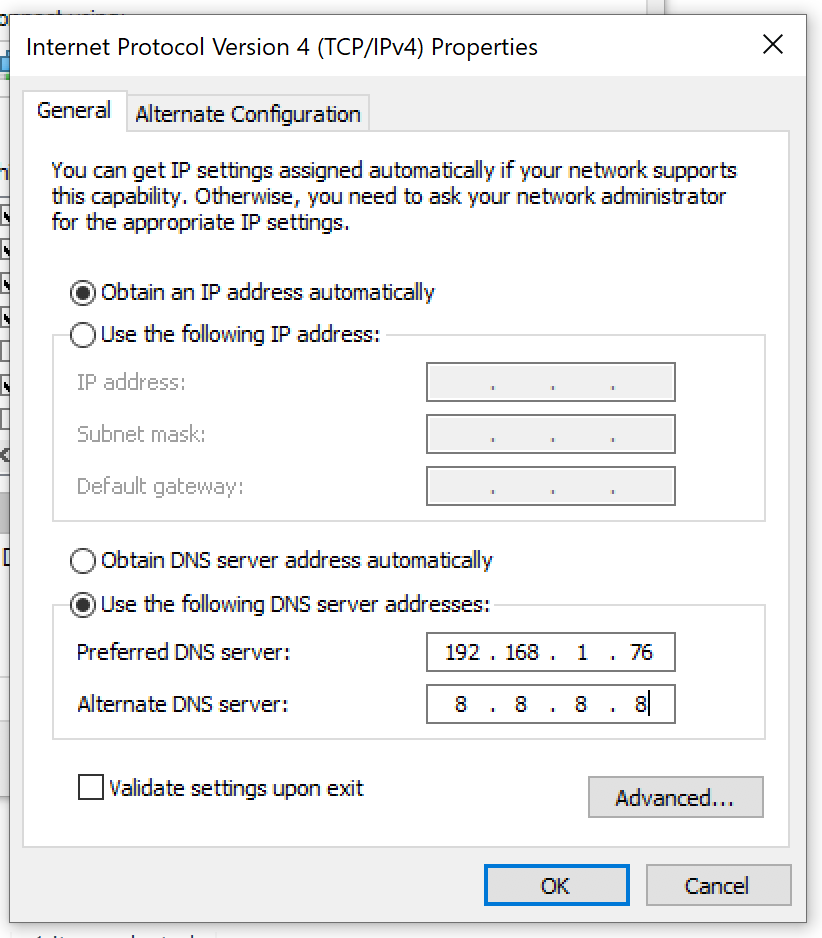Open the Advanced settings button
This screenshot has height=938, width=822.
click(675, 798)
